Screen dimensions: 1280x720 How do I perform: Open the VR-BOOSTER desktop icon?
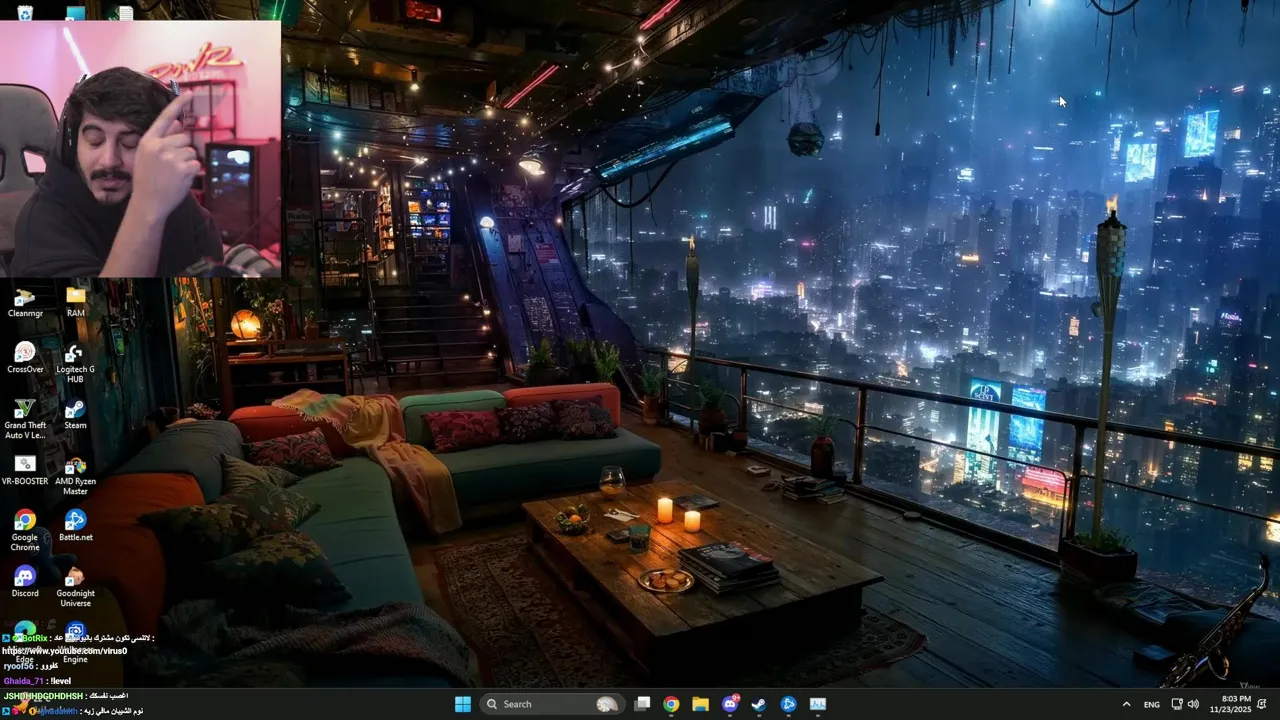click(x=25, y=470)
